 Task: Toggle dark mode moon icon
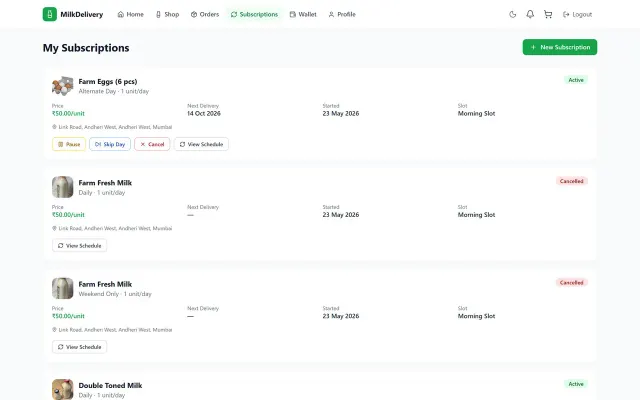tap(513, 14)
